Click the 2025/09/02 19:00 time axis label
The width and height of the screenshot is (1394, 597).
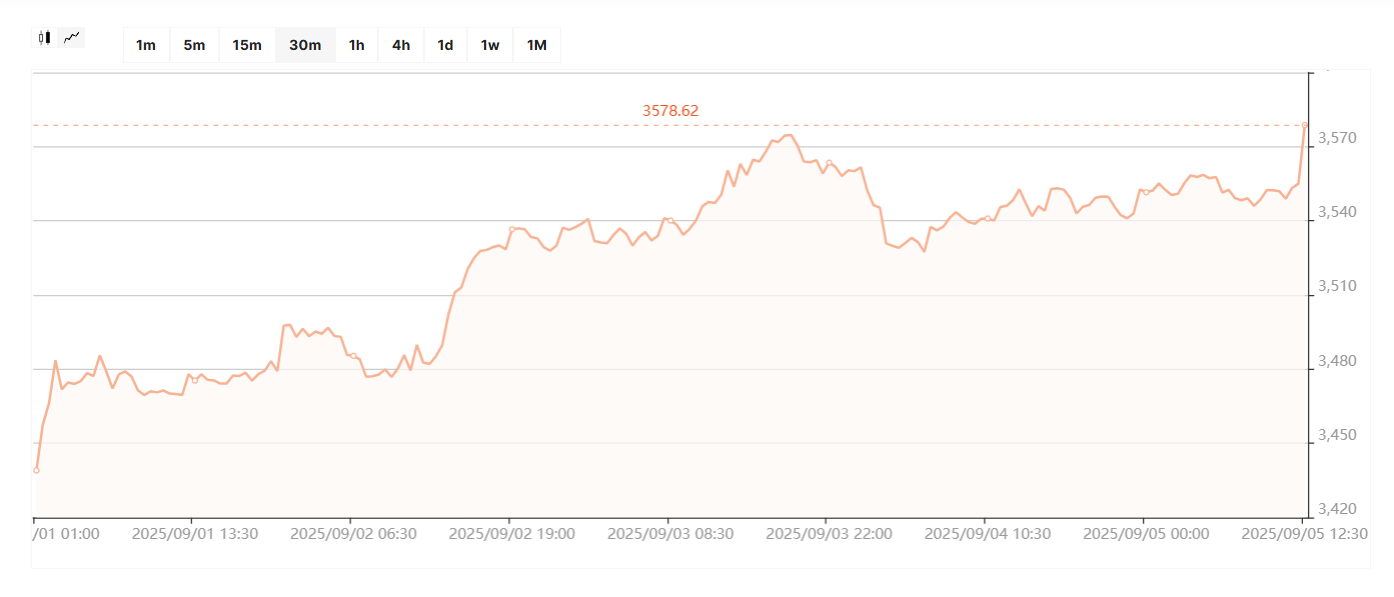point(511,534)
